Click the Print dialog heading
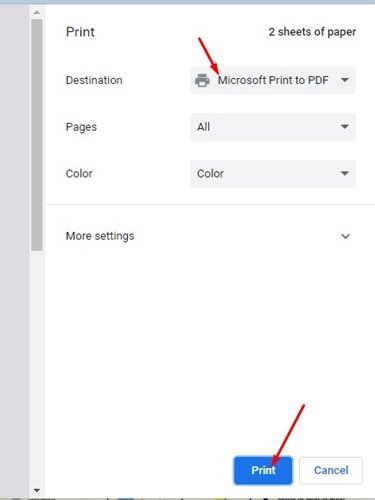 click(x=80, y=32)
